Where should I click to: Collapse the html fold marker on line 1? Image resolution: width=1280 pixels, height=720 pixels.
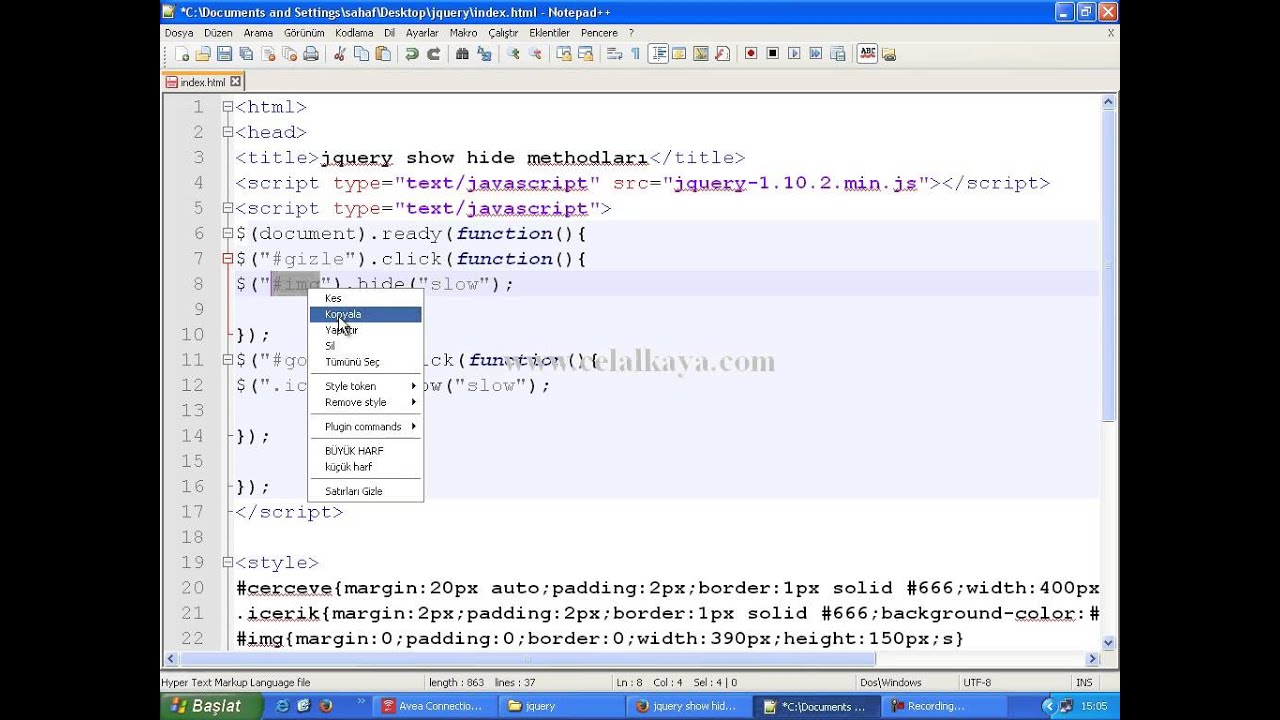tap(227, 107)
